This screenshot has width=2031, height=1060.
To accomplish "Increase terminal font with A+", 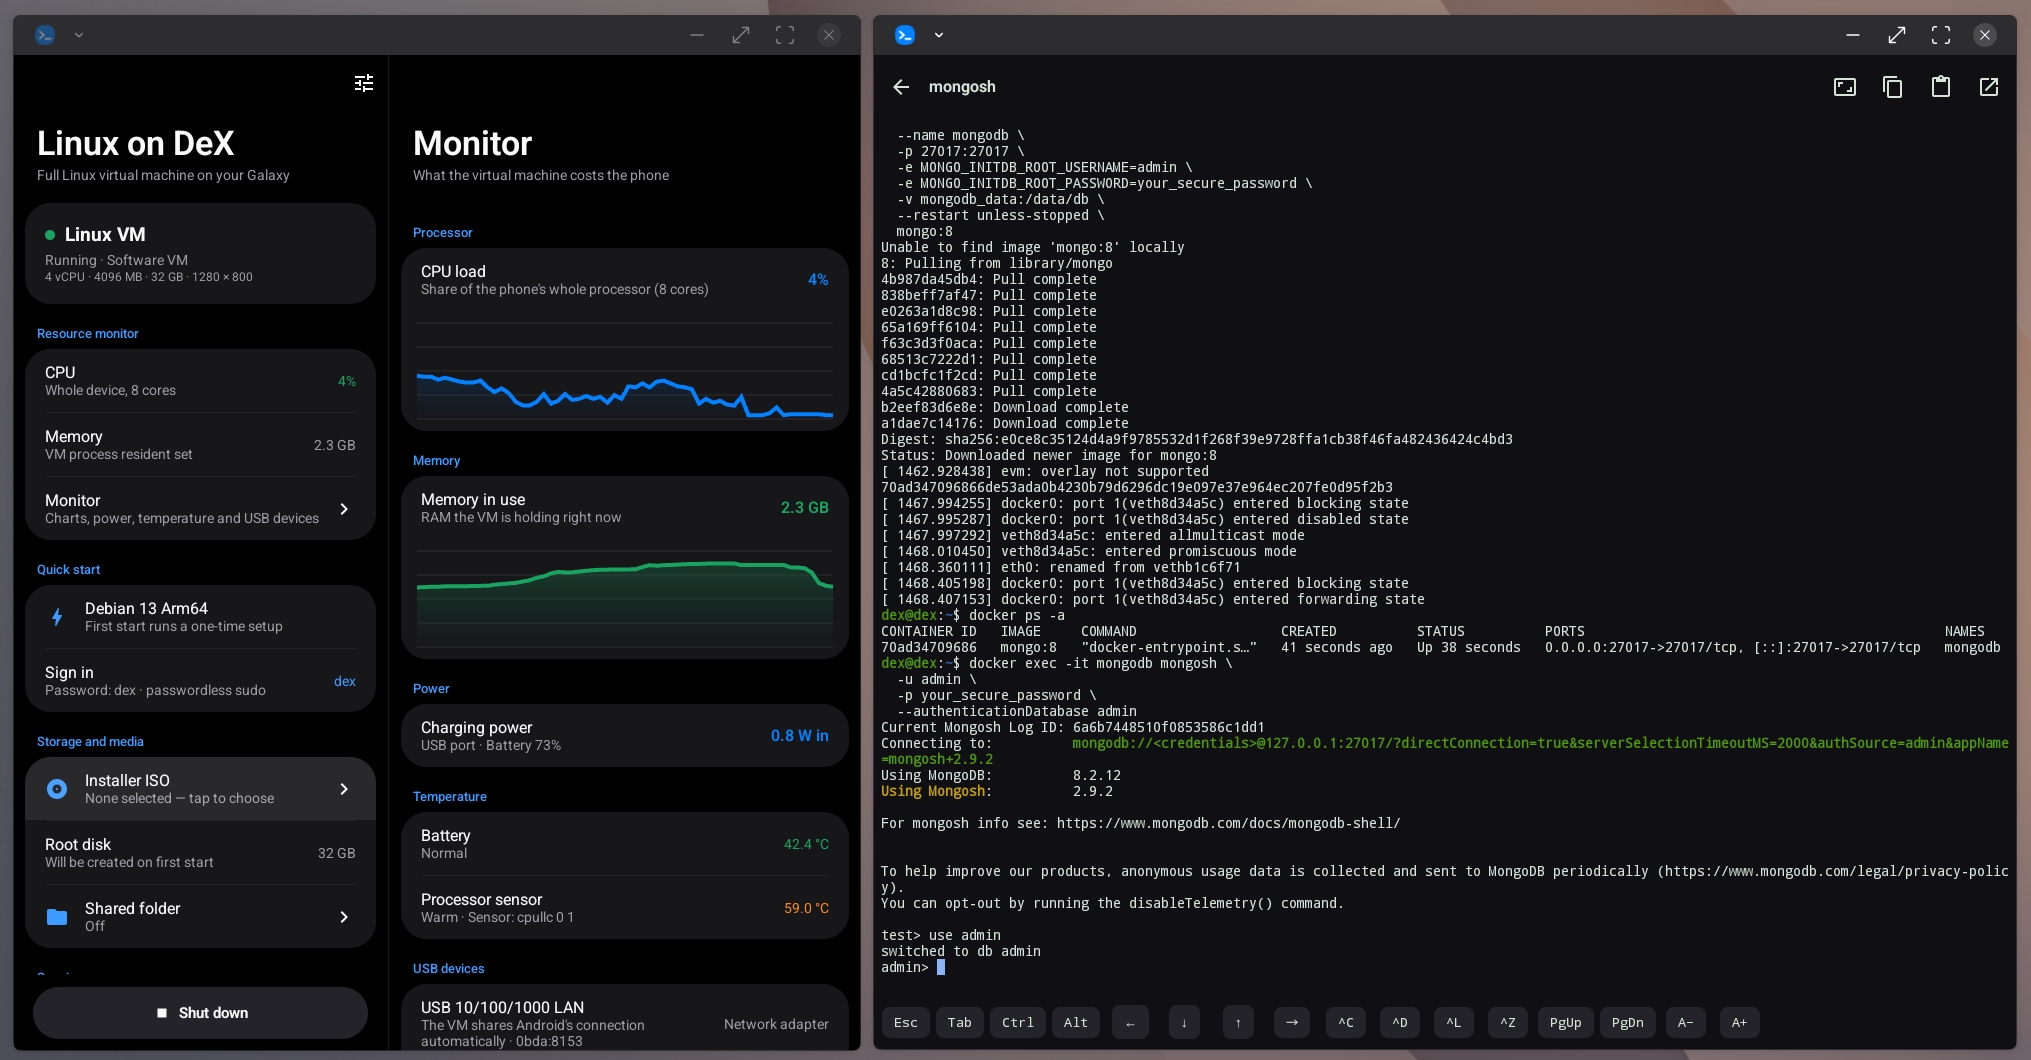I will coord(1740,1022).
